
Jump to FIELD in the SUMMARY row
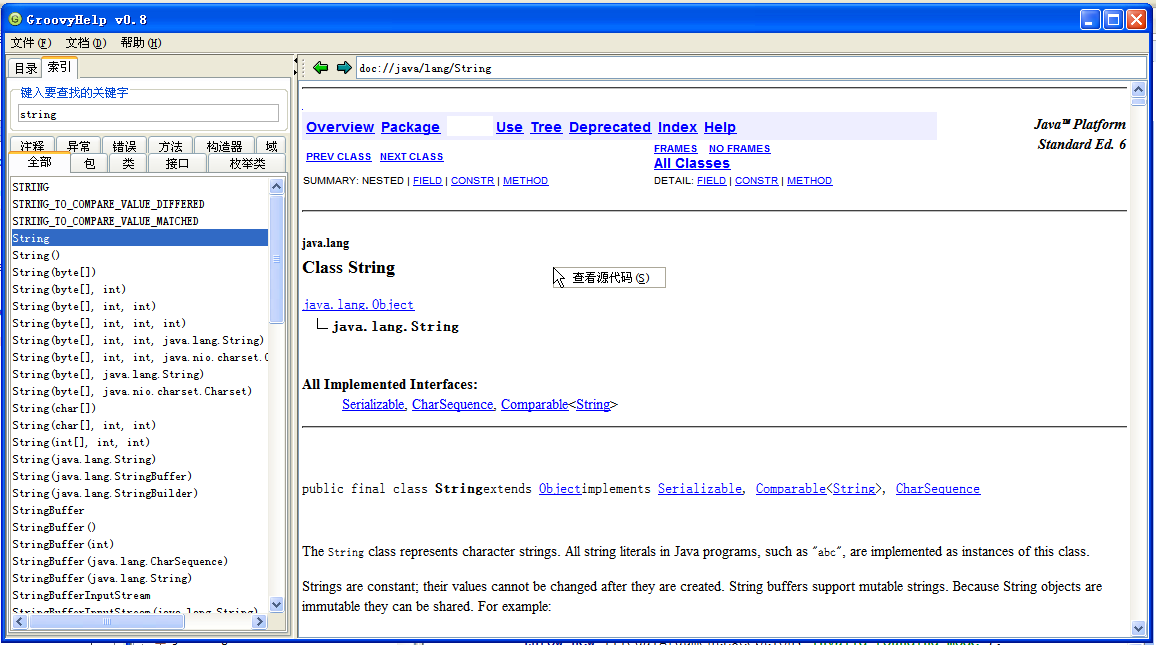click(428, 181)
